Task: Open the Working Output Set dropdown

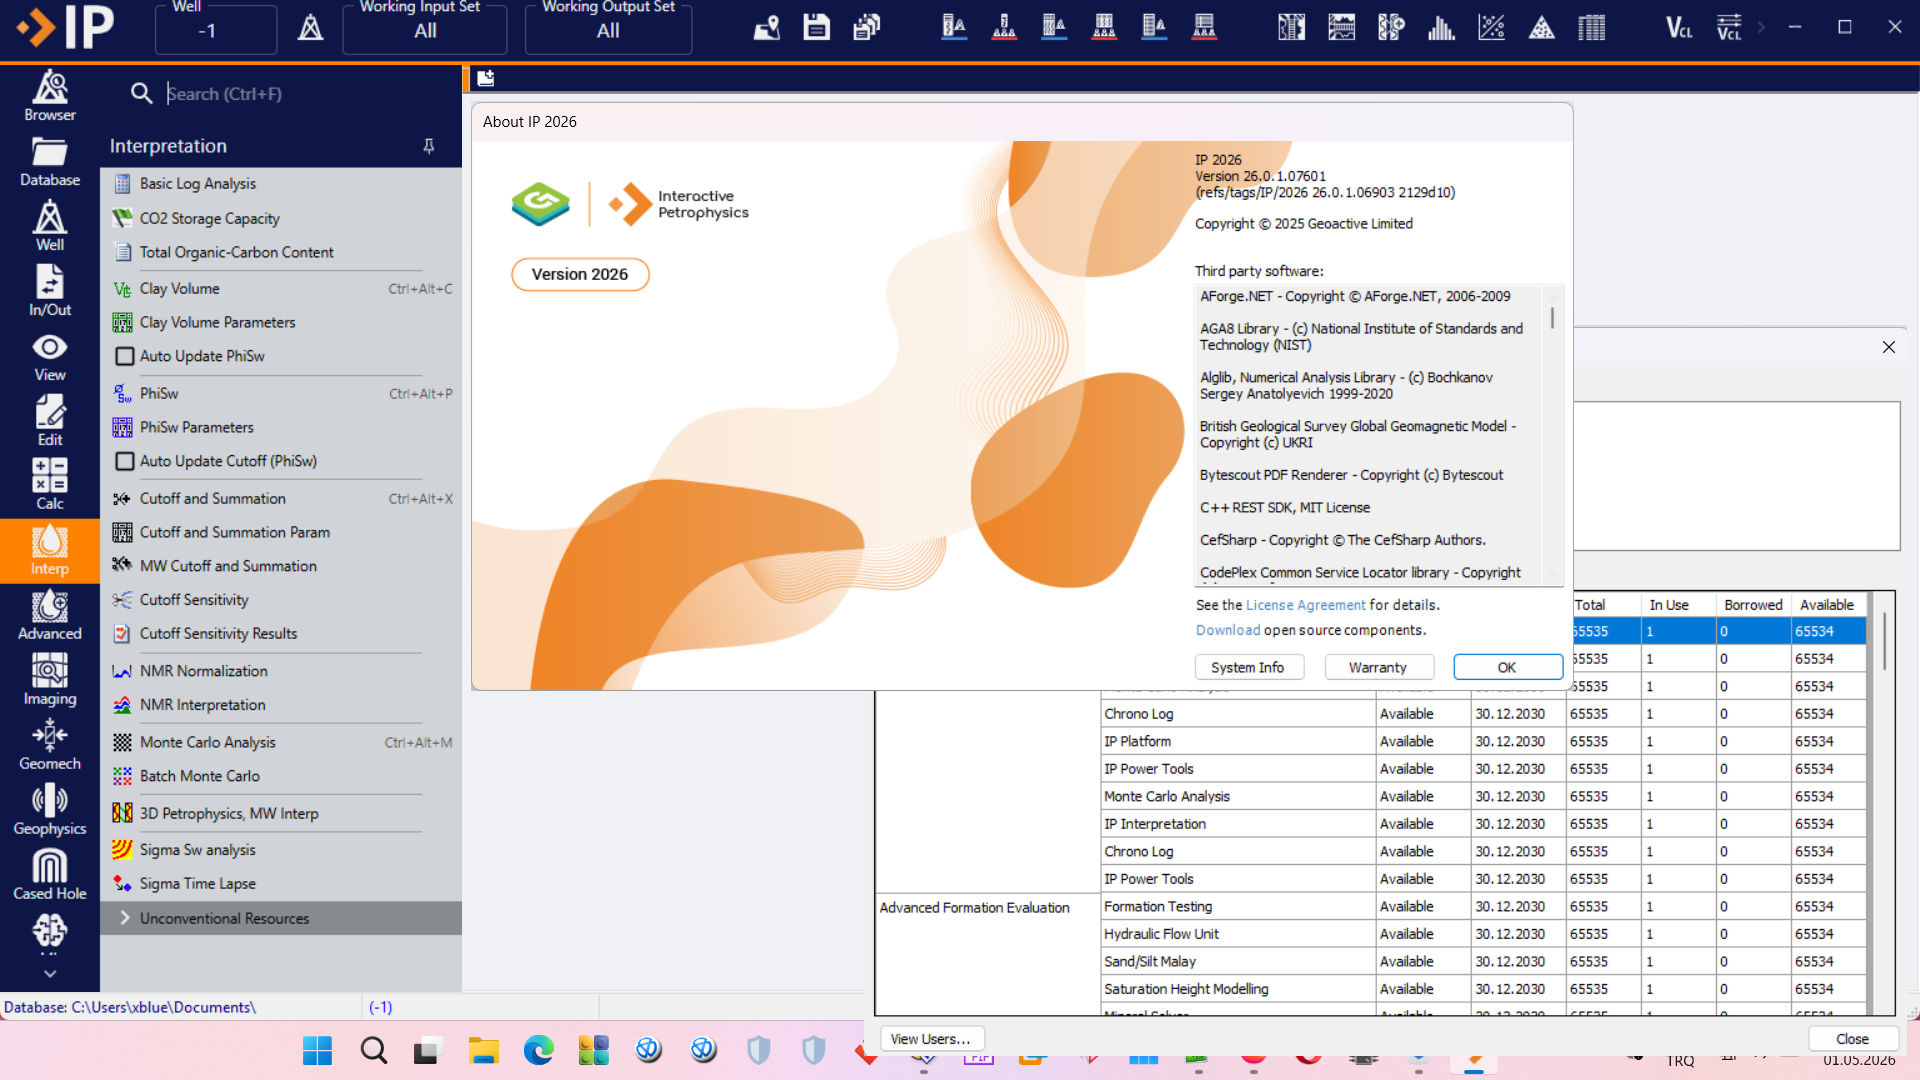Action: (x=608, y=30)
